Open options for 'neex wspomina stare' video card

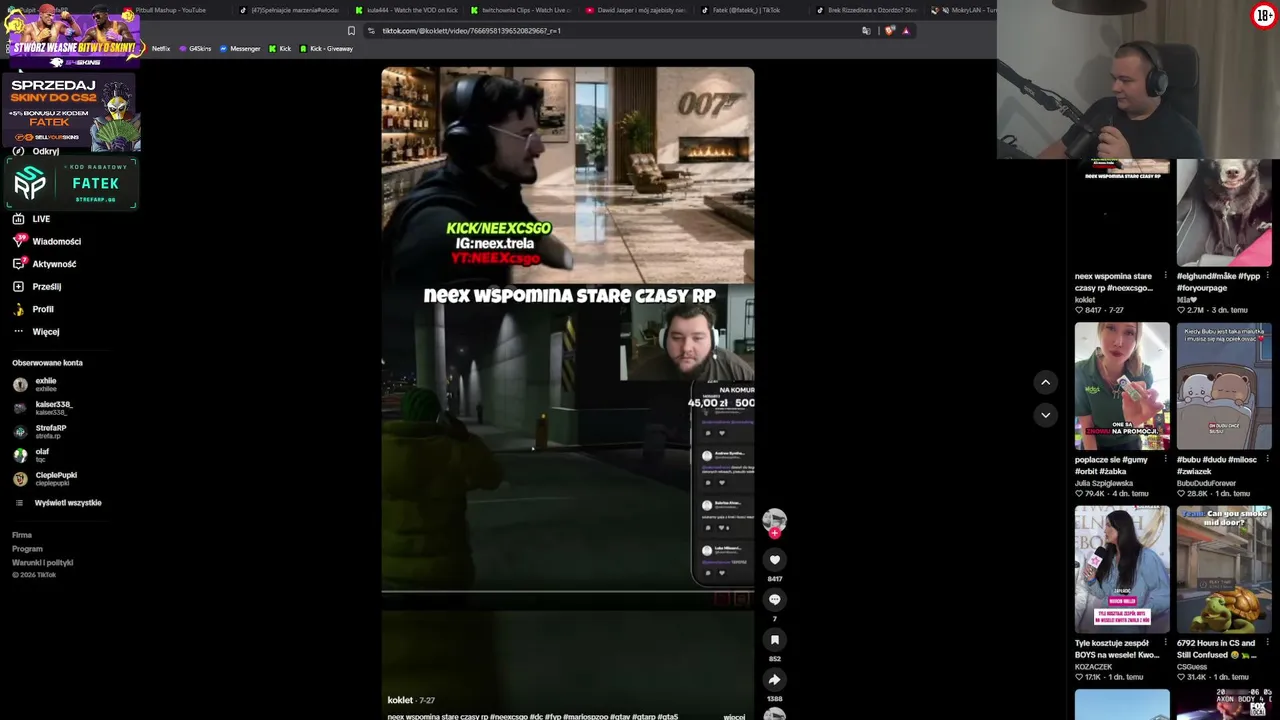(1165, 276)
